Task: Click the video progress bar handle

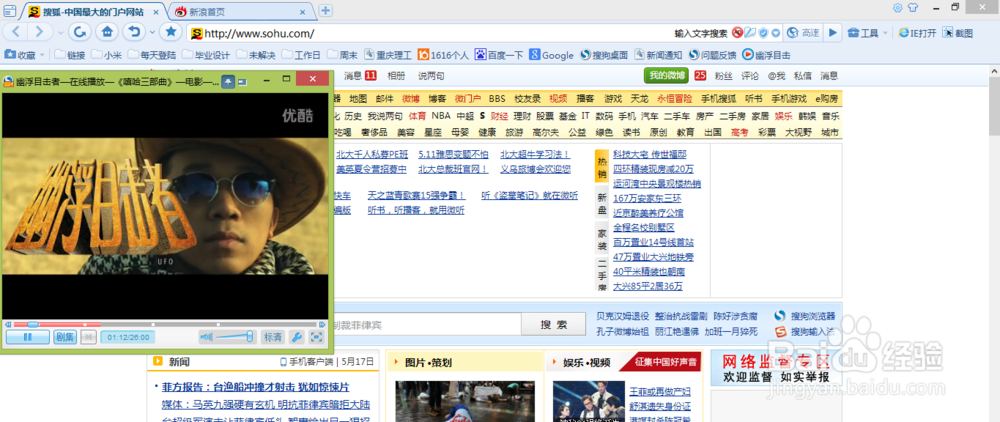Action: point(33,324)
